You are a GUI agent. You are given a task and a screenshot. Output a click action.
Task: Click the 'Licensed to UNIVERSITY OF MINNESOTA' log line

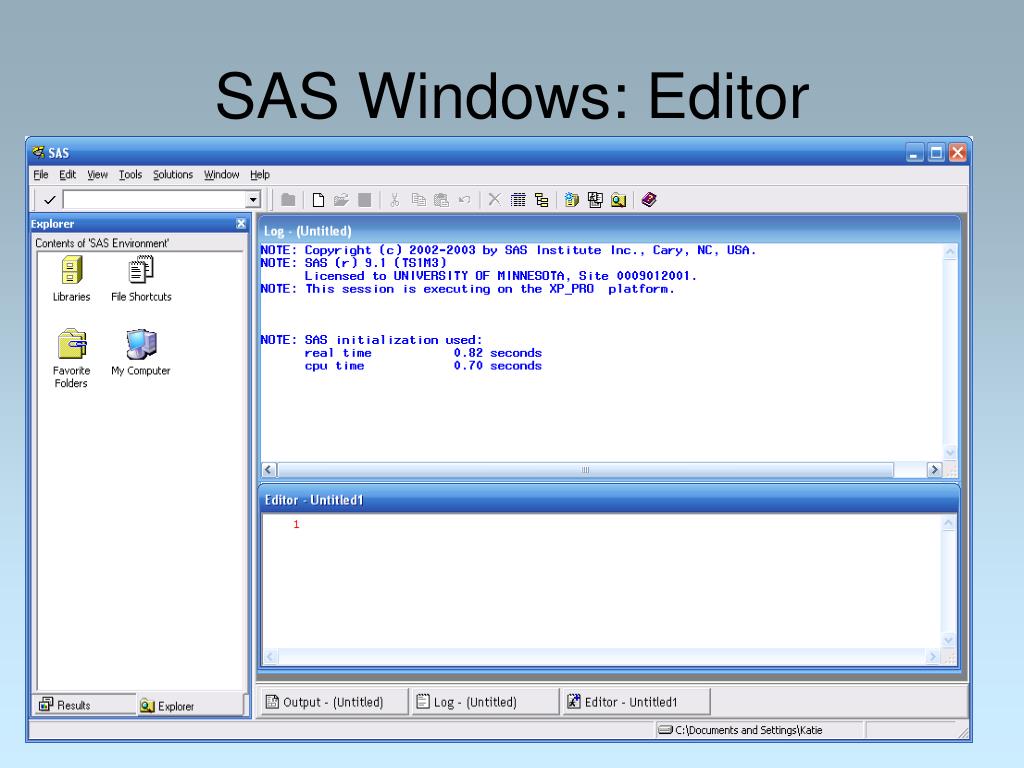tap(500, 276)
